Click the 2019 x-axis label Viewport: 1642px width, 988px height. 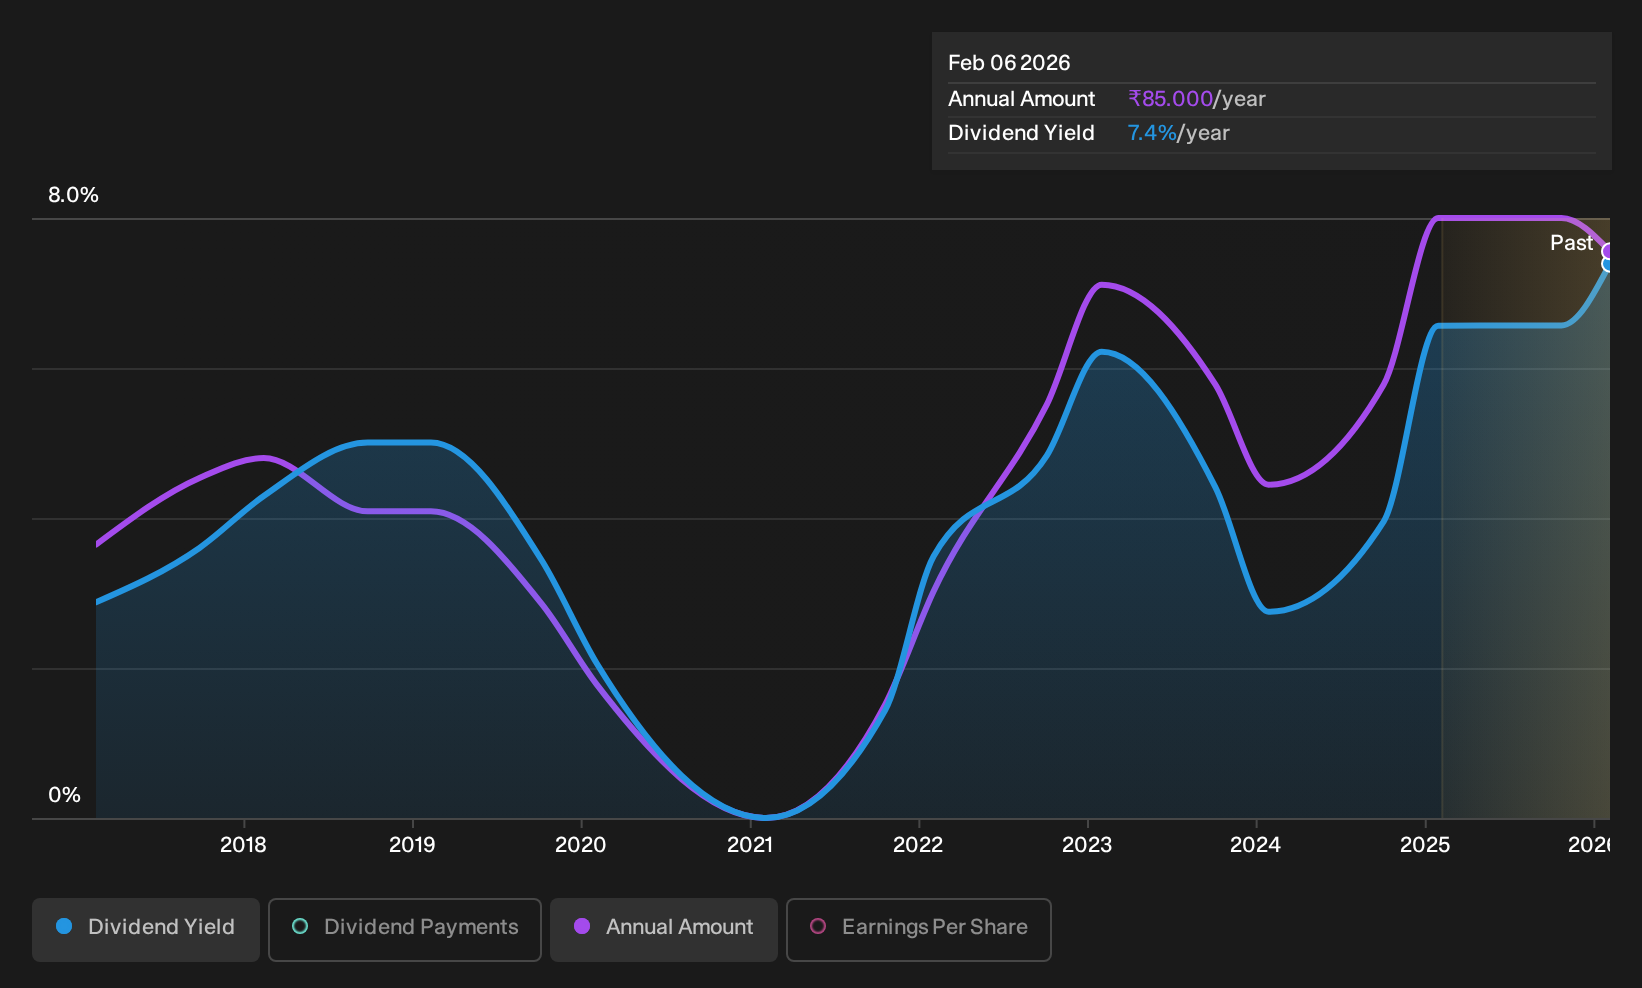pos(412,845)
